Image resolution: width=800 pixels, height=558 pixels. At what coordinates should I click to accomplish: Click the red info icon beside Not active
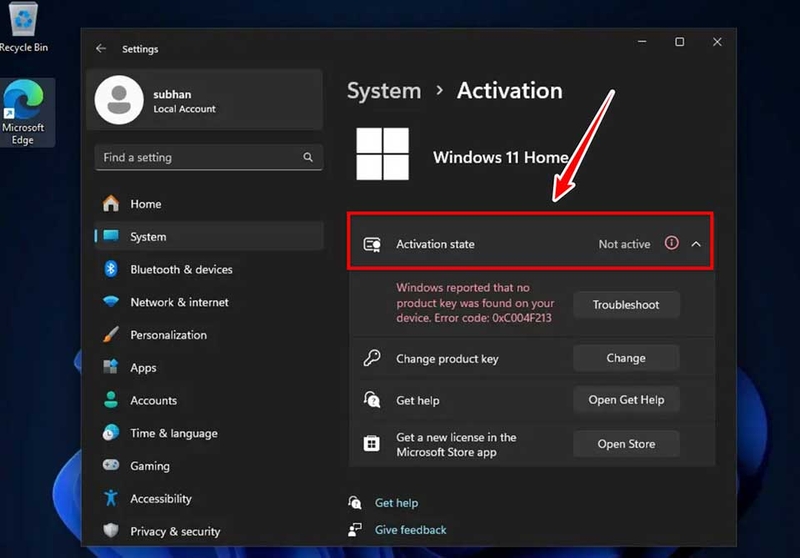(671, 243)
